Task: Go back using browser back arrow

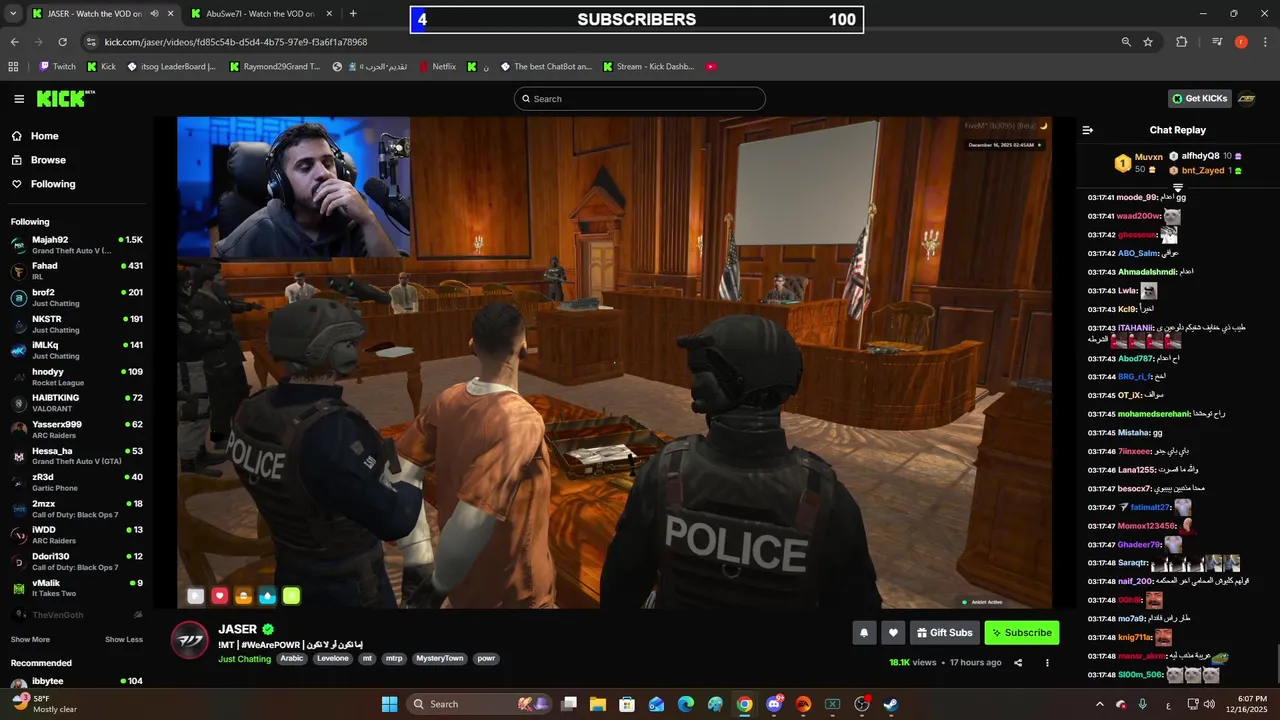Action: (x=14, y=42)
